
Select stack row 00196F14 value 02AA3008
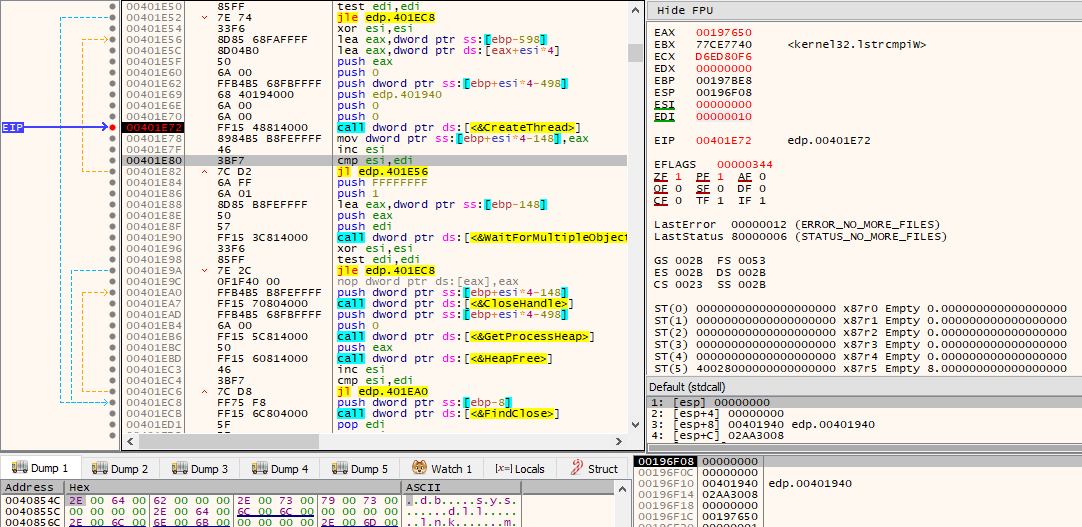click(731, 495)
